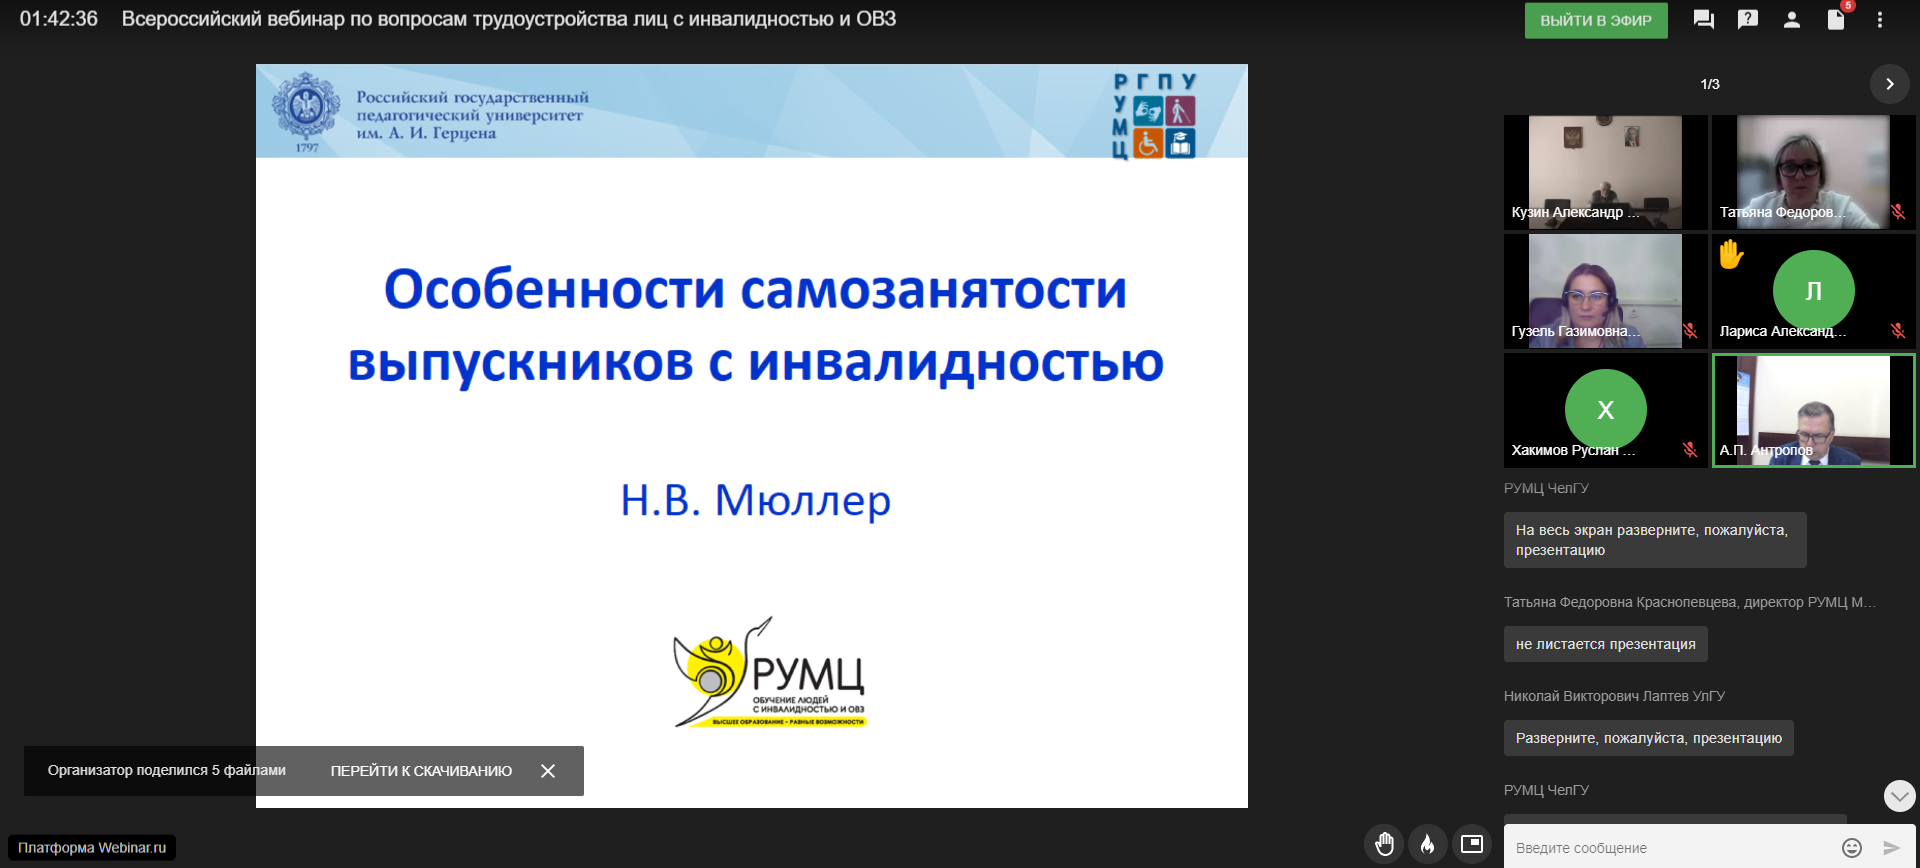
Task: Open the chat panel icon
Action: point(1704,20)
